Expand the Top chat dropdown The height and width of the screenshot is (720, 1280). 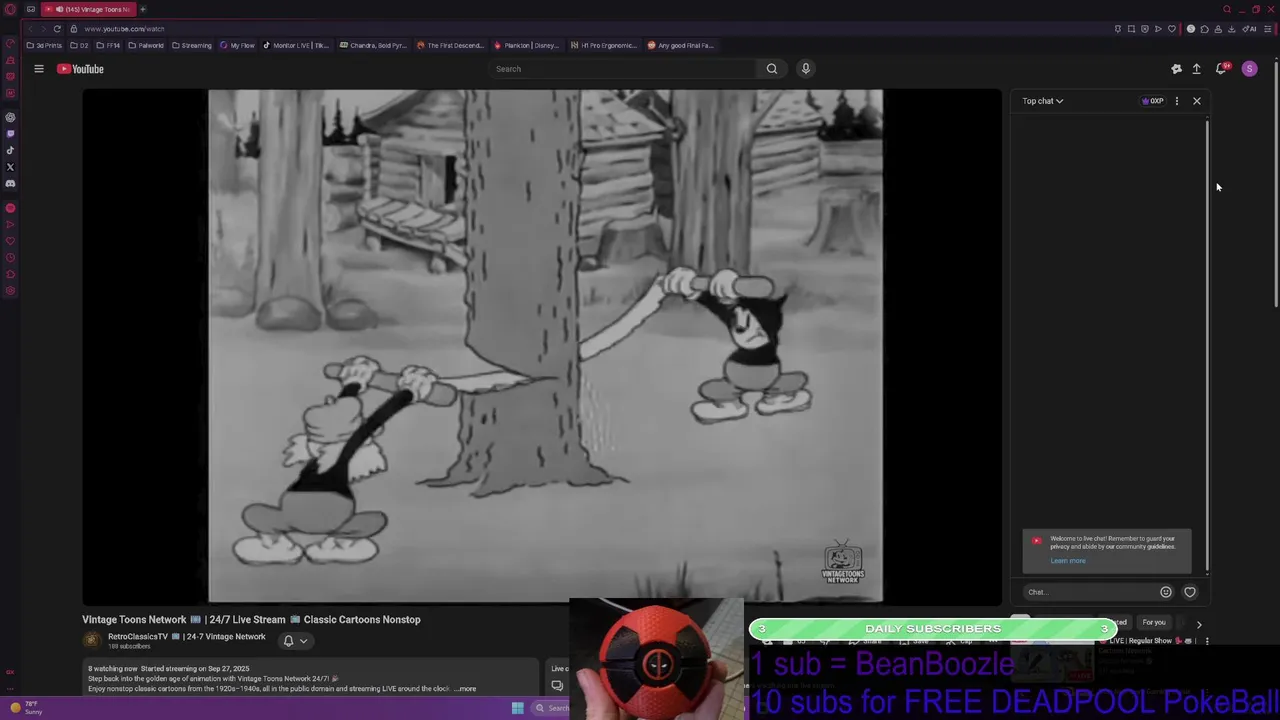(1042, 101)
